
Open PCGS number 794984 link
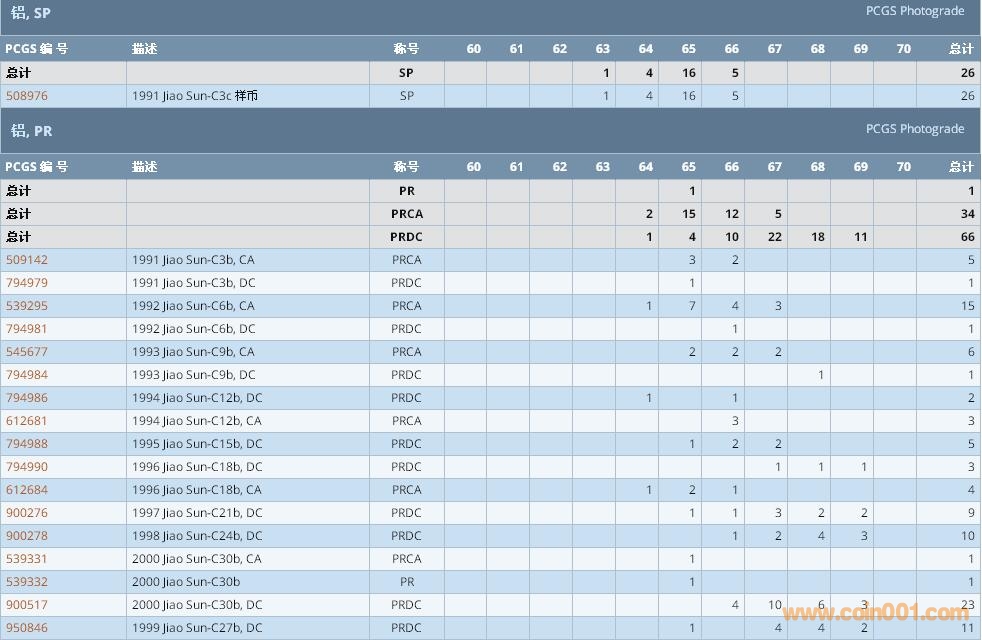(27, 375)
